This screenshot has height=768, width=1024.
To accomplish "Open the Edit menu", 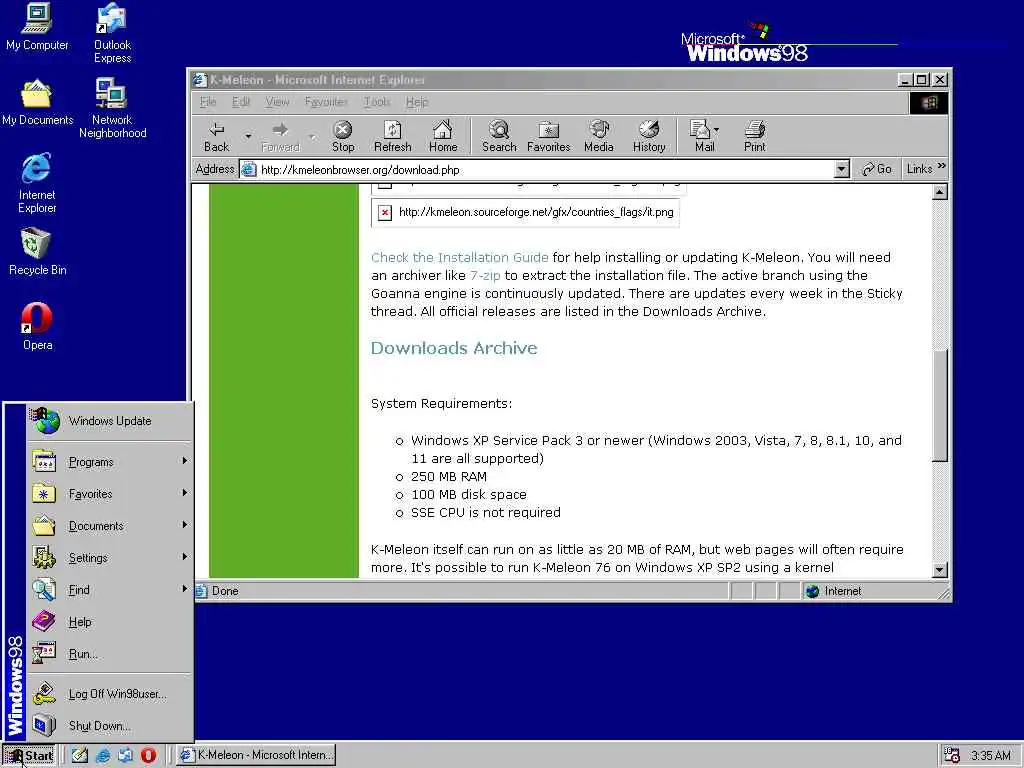I will click(241, 102).
